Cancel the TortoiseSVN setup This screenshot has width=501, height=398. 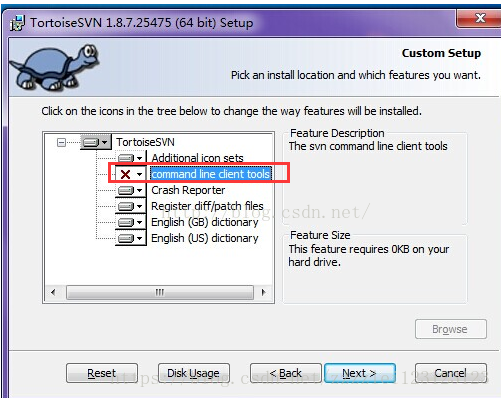pyautogui.click(x=451, y=373)
